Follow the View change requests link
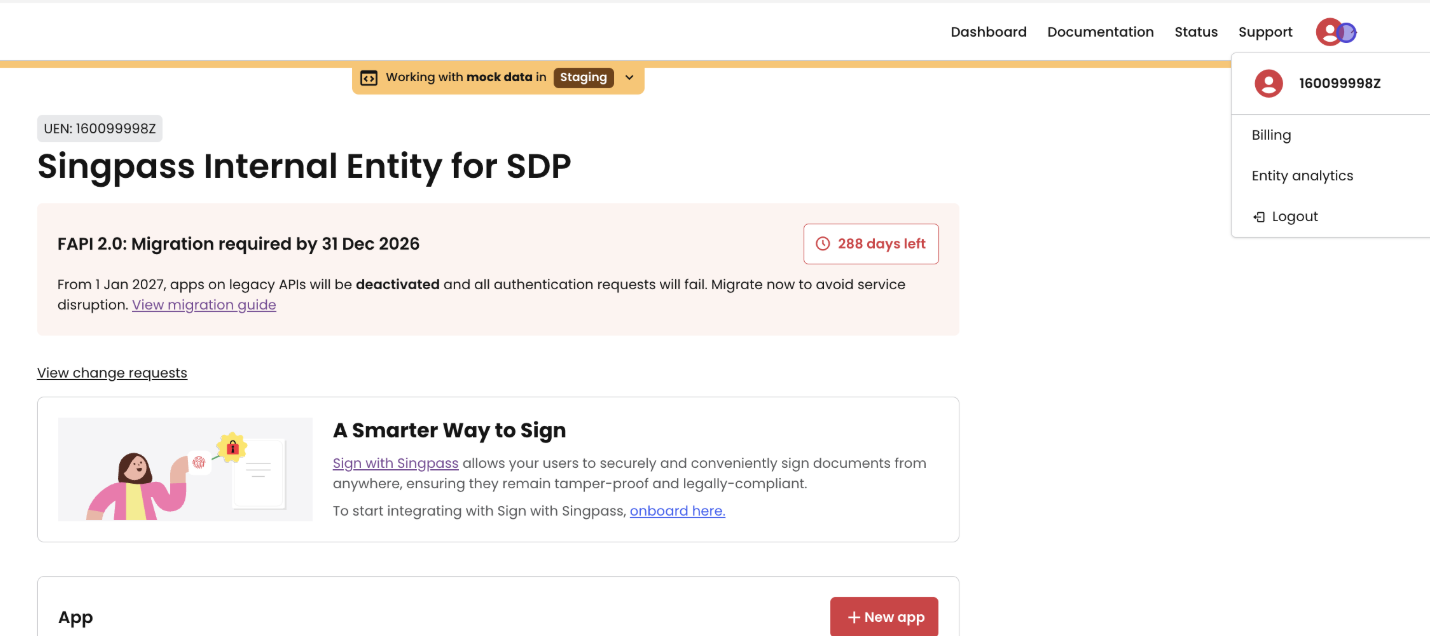 112,373
